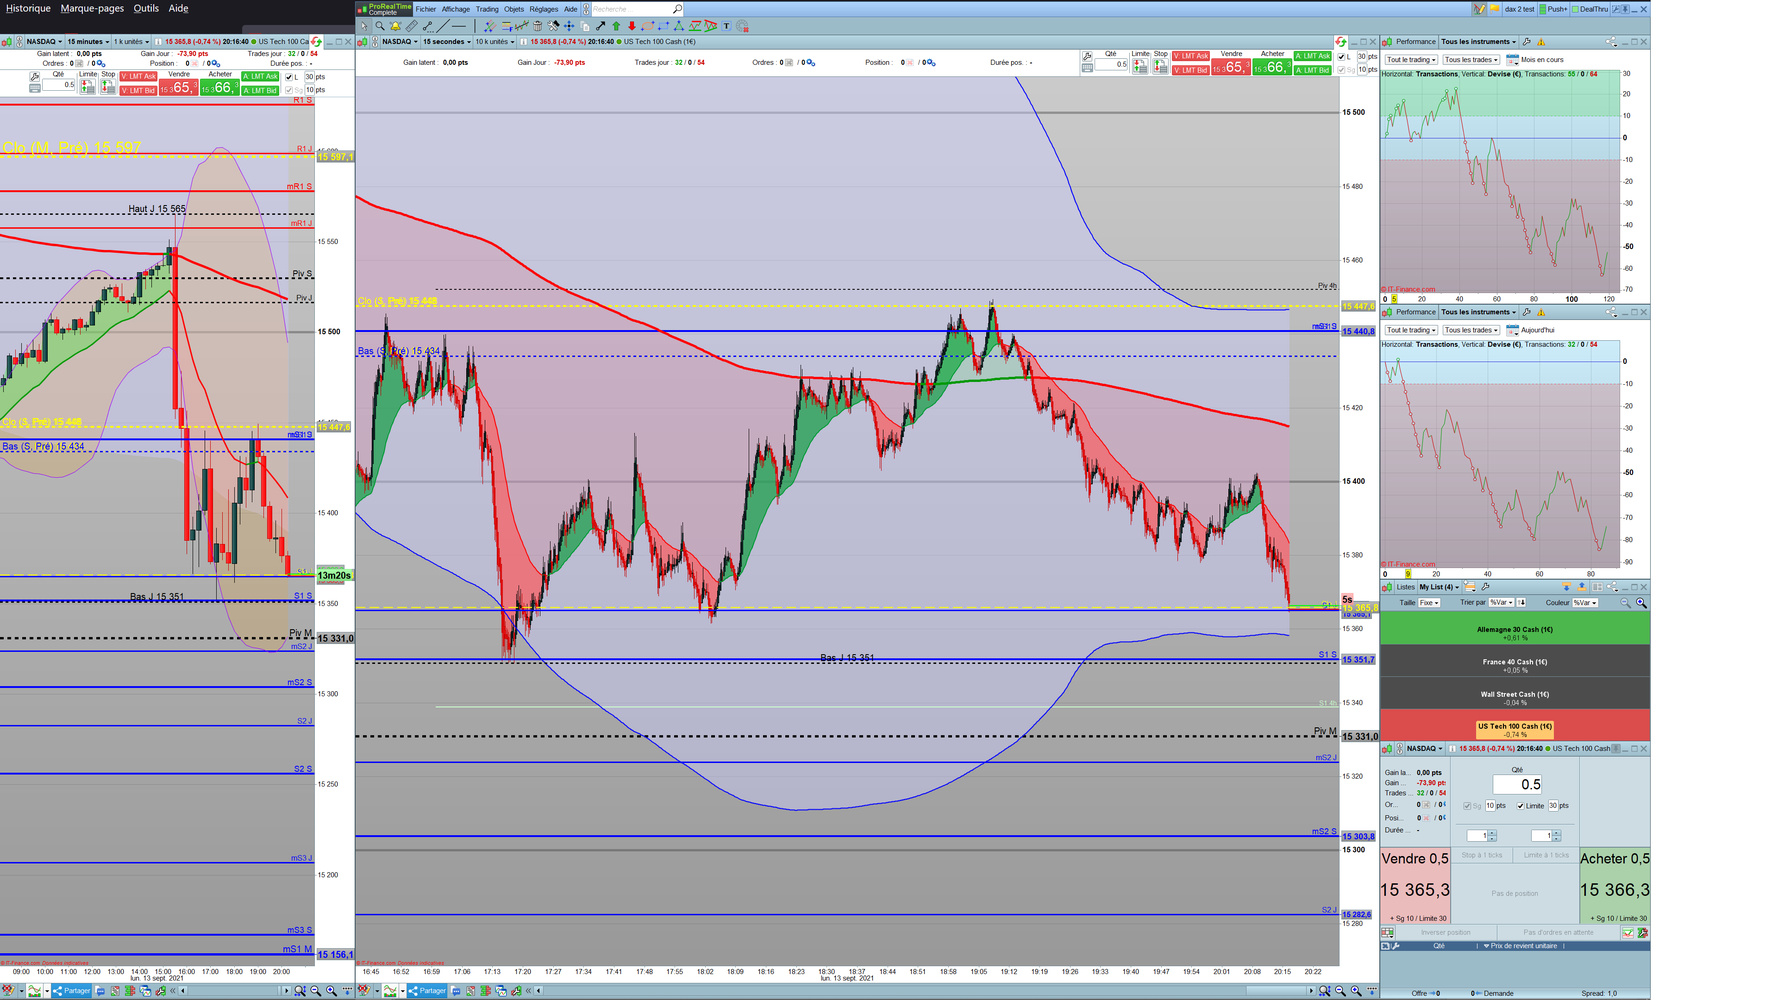Open the Historique browser menu

28,8
